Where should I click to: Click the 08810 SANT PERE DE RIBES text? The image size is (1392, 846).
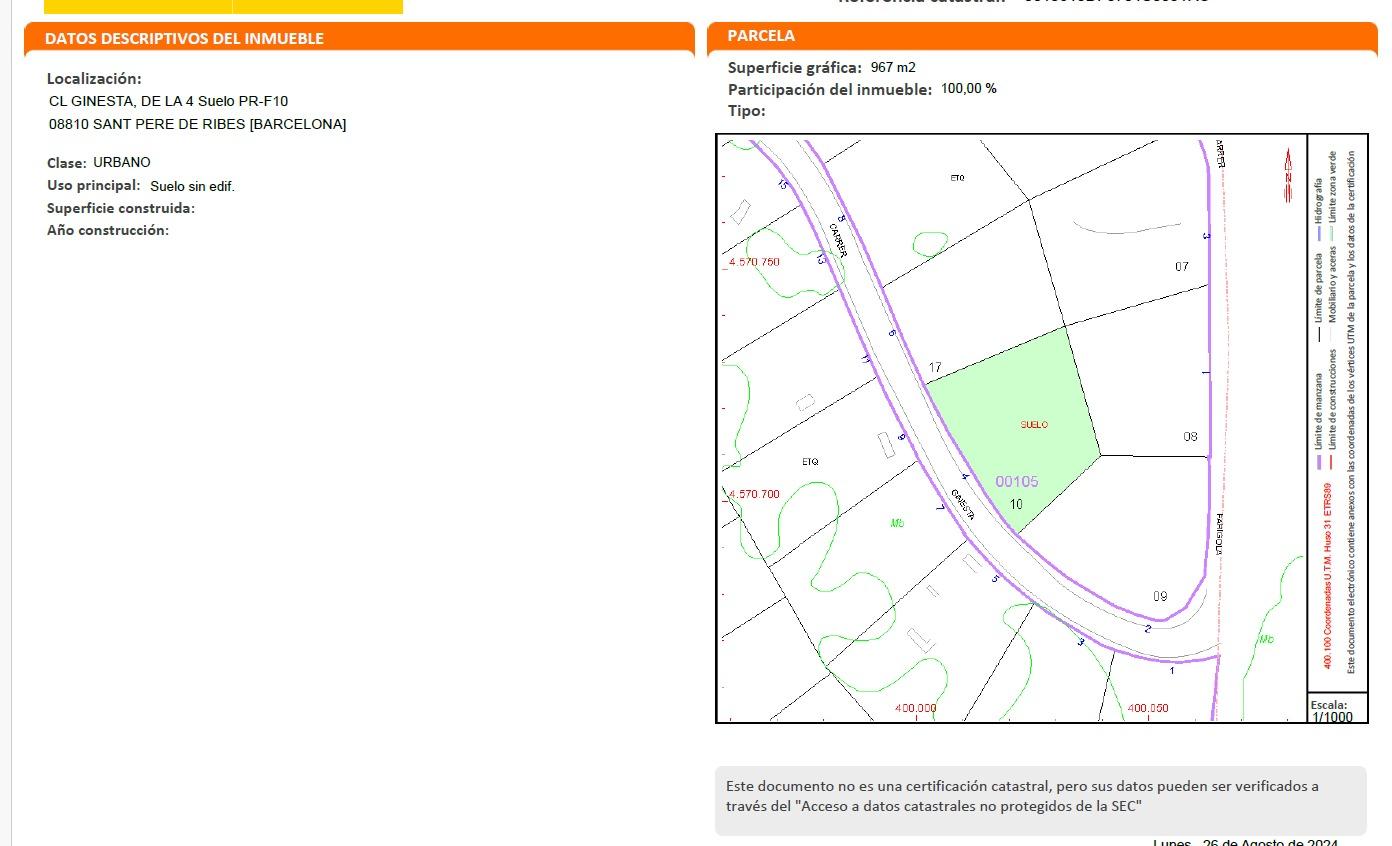[x=197, y=124]
